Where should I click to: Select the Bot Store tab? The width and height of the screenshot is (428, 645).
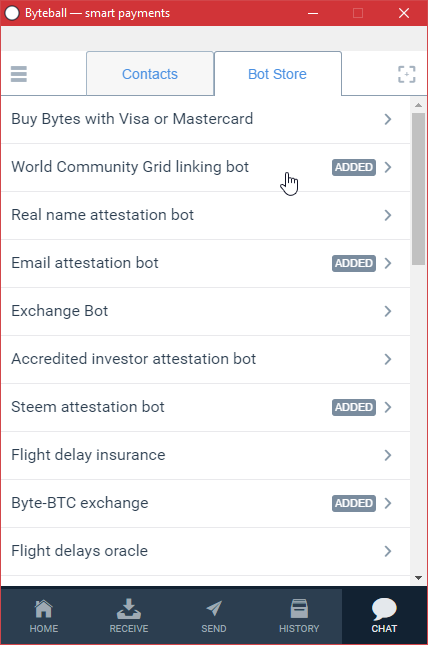click(x=277, y=74)
